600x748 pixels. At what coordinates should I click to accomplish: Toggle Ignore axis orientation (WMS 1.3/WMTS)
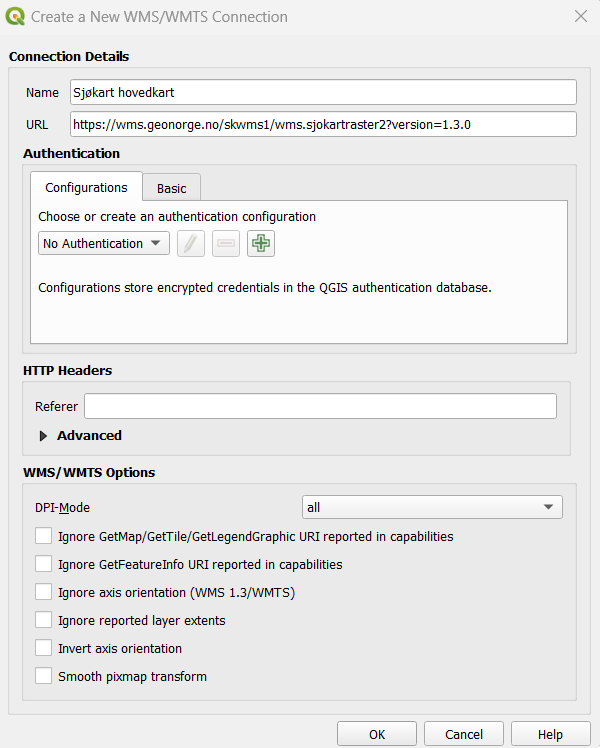pyautogui.click(x=43, y=592)
